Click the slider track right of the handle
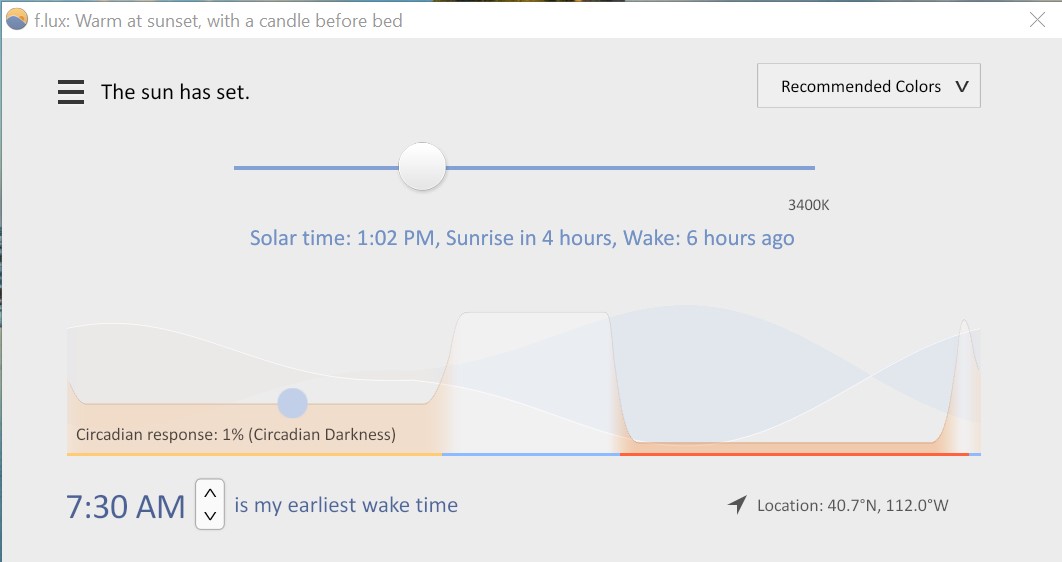The height and width of the screenshot is (562, 1062). pyautogui.click(x=630, y=168)
